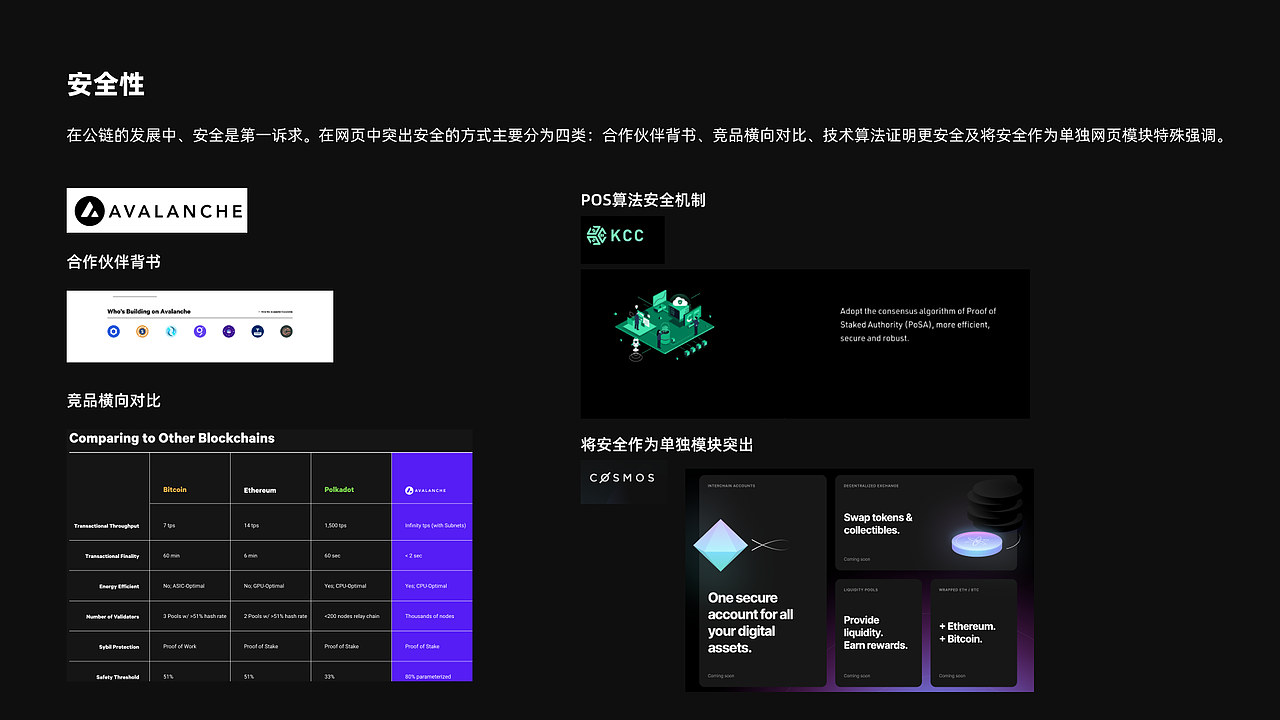This screenshot has height=720, width=1280.
Task: Click the 'Transactional Throughput' row label
Action: click(106, 526)
